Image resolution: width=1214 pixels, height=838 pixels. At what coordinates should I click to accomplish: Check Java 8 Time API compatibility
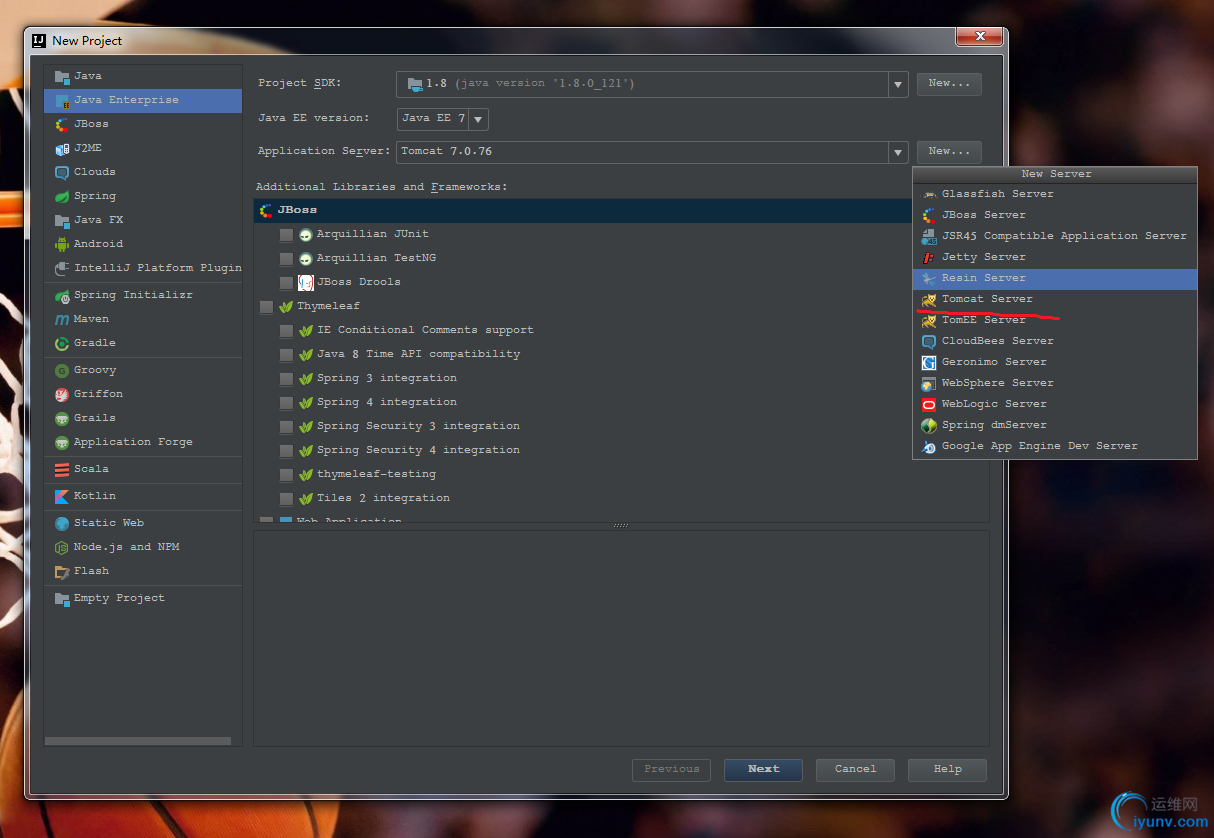tap(287, 355)
